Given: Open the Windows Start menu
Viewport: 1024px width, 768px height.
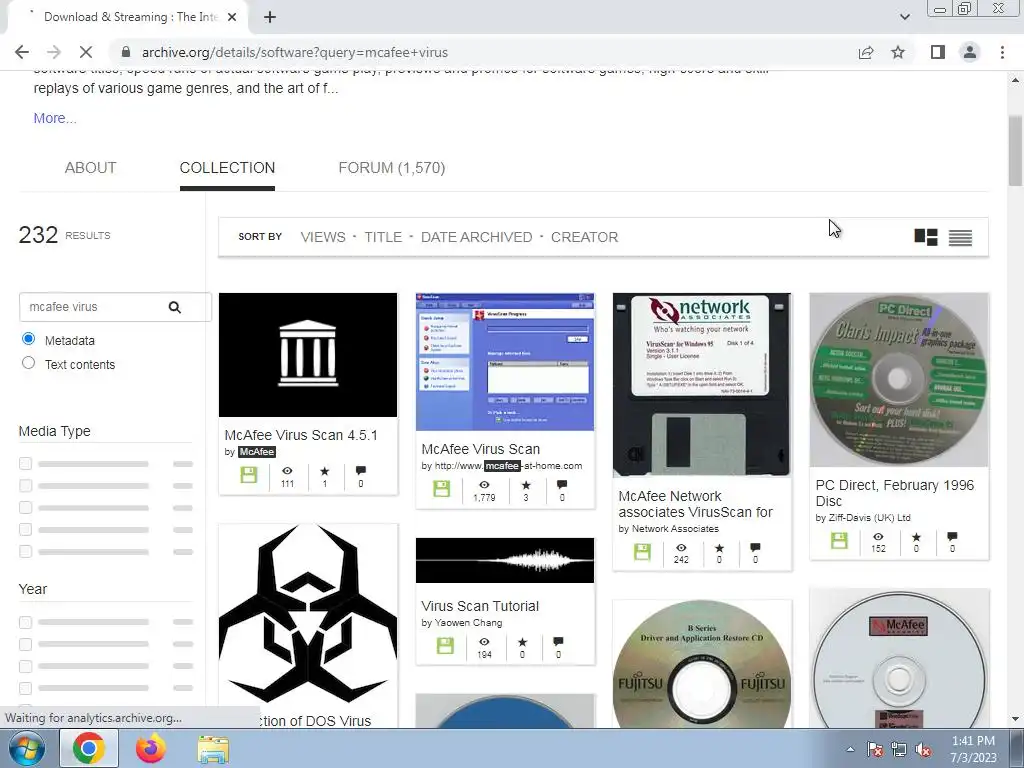Looking at the screenshot, I should tap(25, 748).
